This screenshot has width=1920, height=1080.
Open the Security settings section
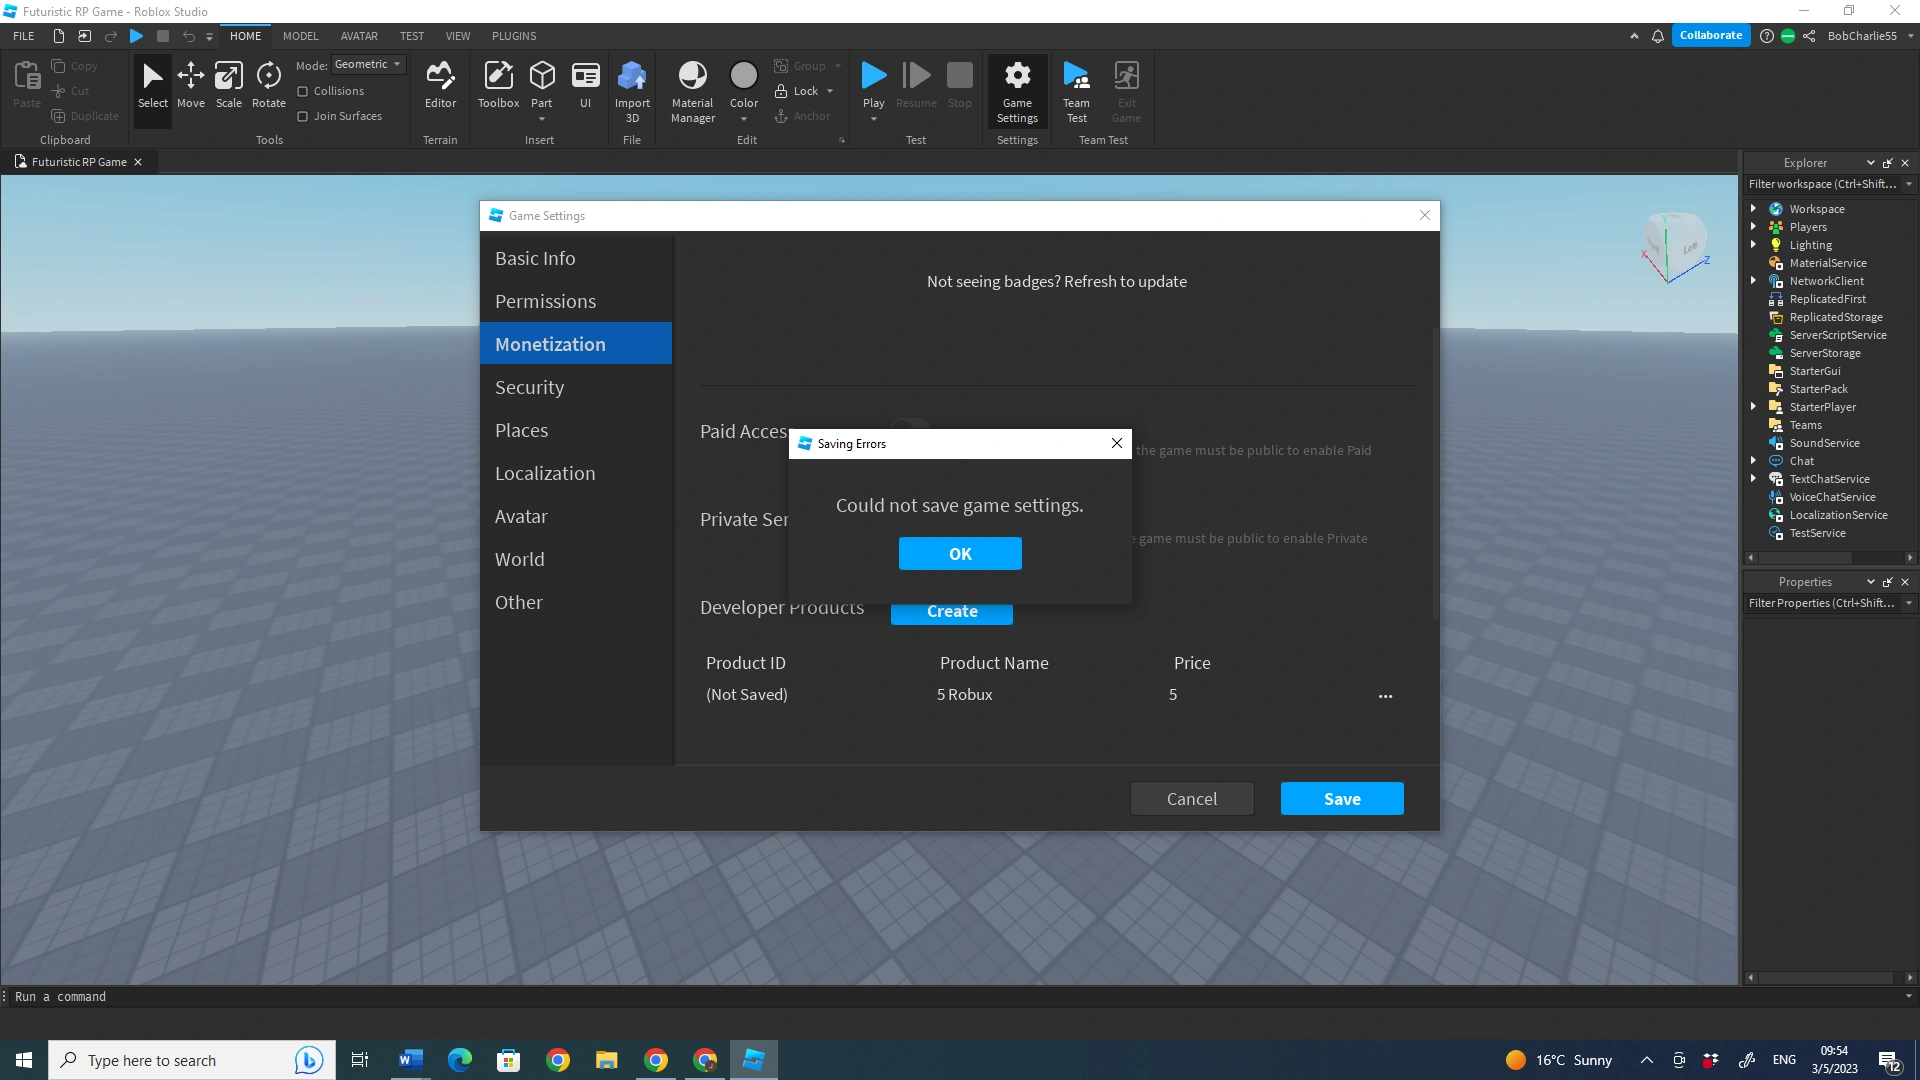coord(530,387)
